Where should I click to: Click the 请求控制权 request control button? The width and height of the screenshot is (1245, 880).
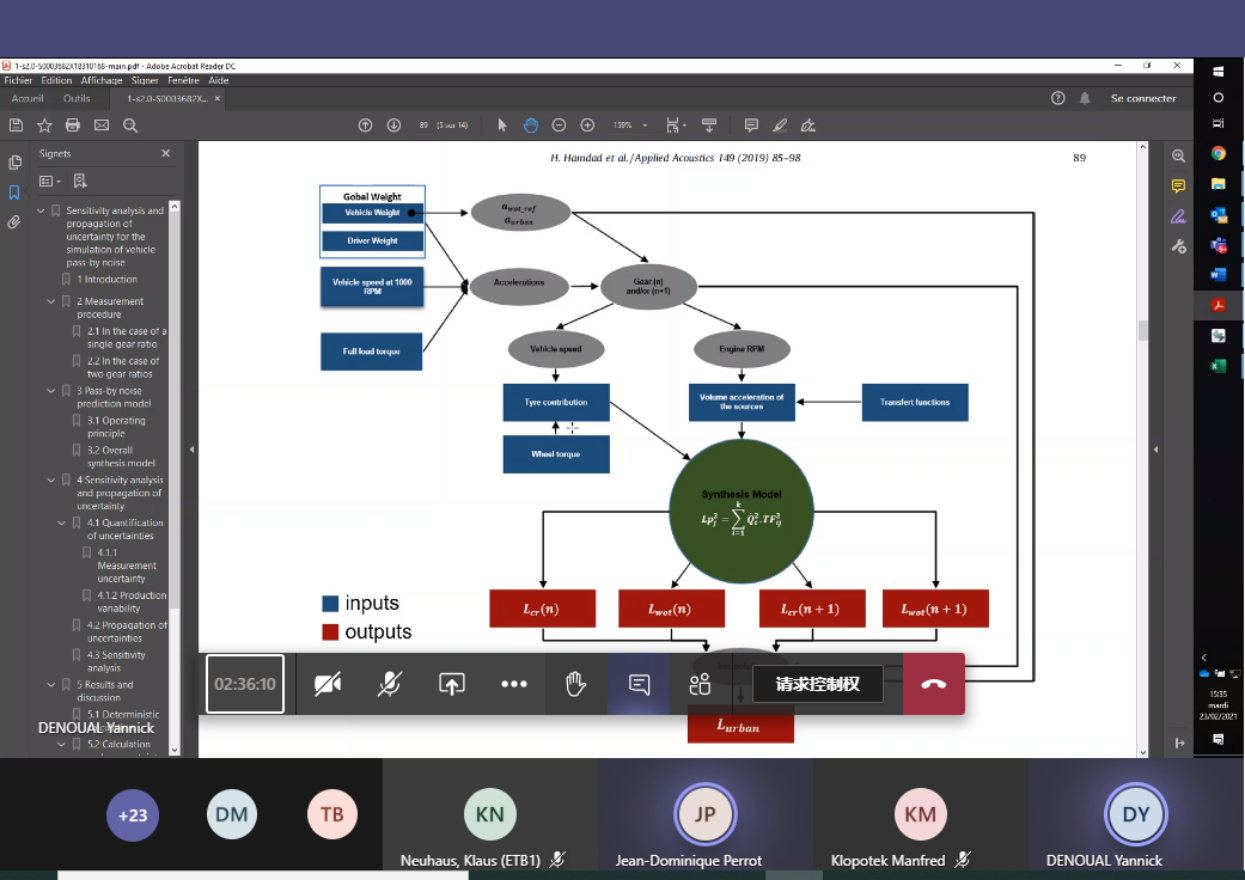coord(817,684)
